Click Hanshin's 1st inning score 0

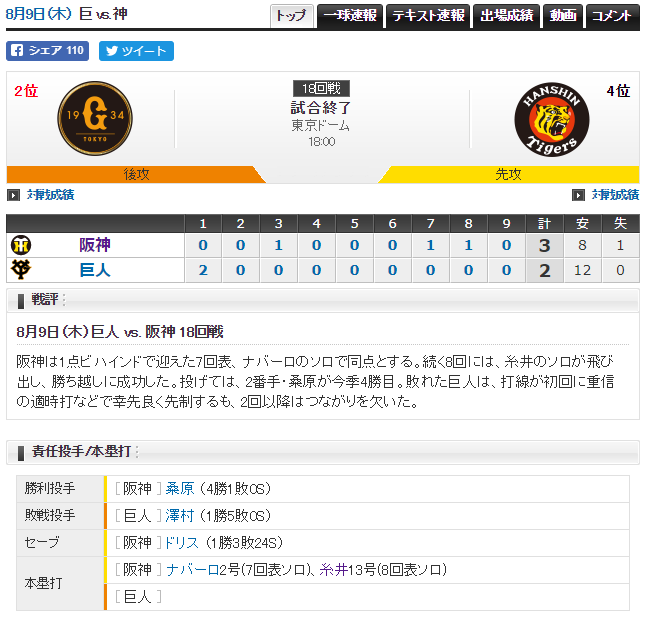click(203, 245)
